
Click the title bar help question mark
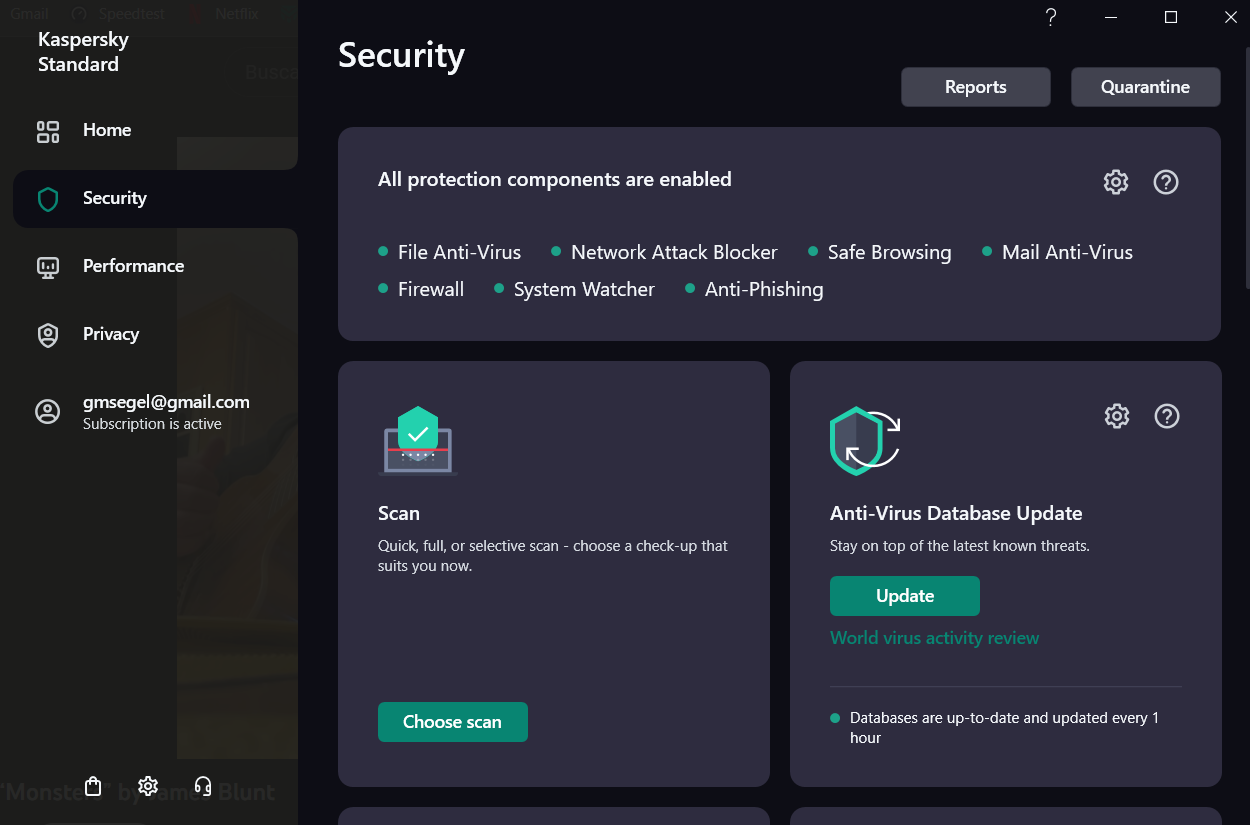point(1051,17)
